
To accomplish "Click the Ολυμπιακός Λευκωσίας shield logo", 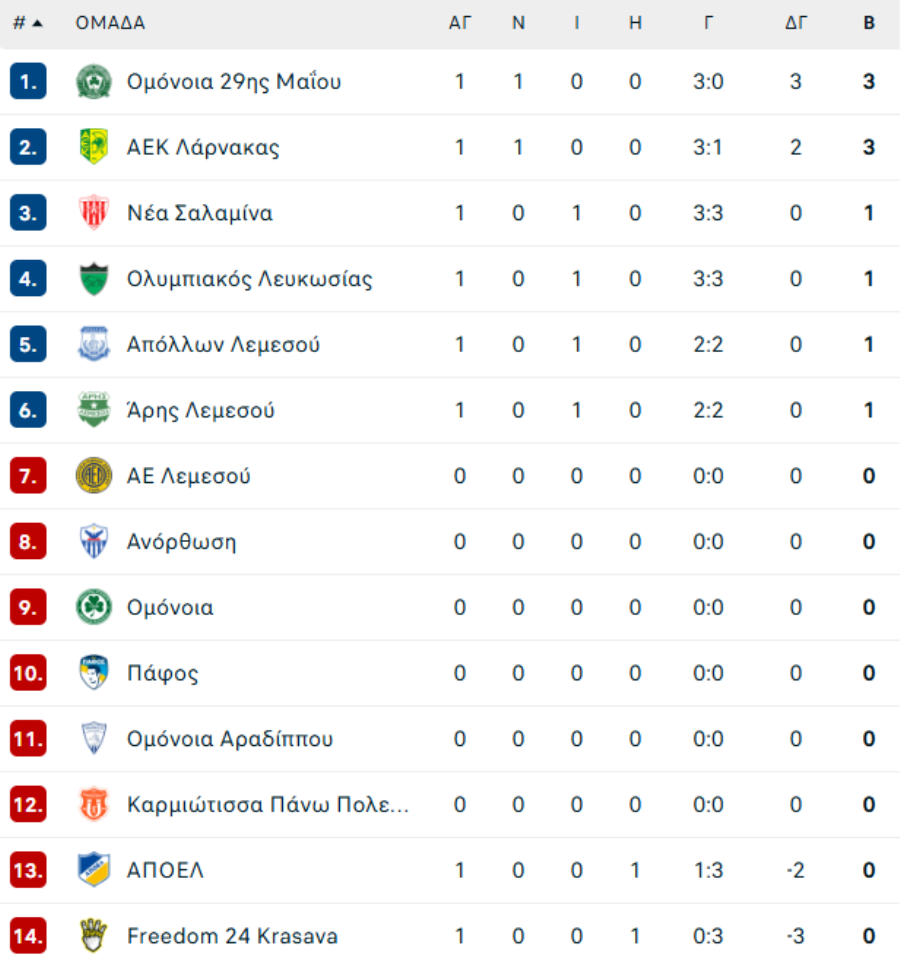I will [94, 279].
